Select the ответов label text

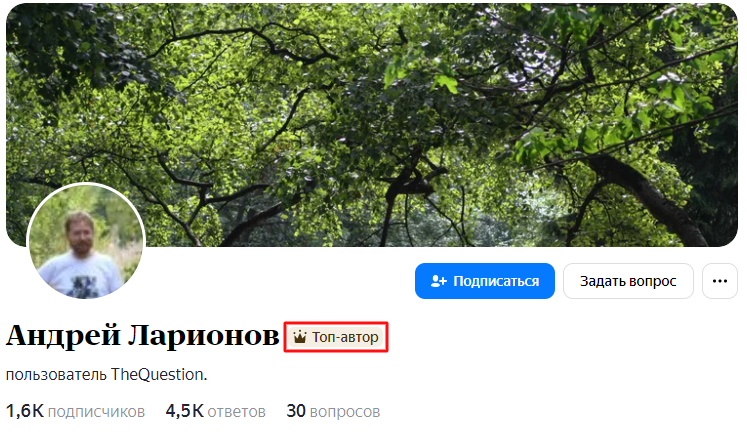(237, 412)
